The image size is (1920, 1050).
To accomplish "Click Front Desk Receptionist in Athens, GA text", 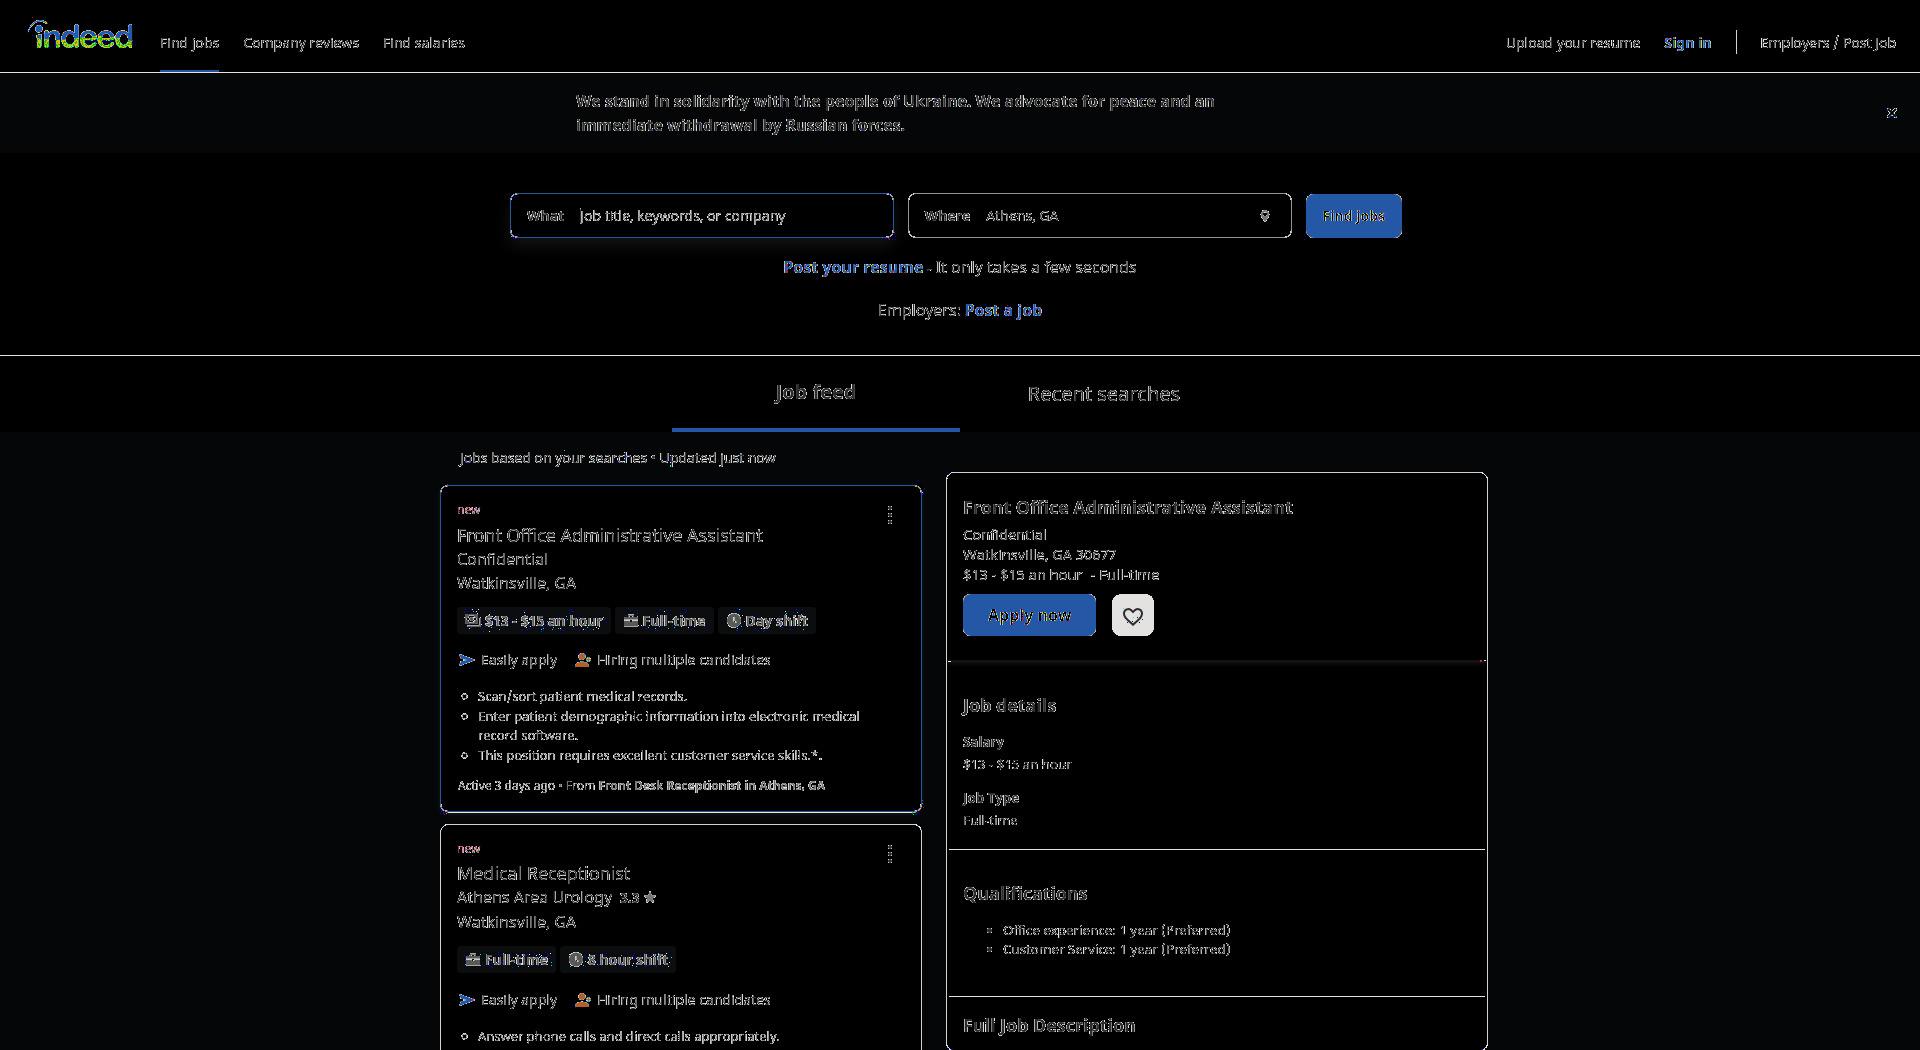I will 711,786.
